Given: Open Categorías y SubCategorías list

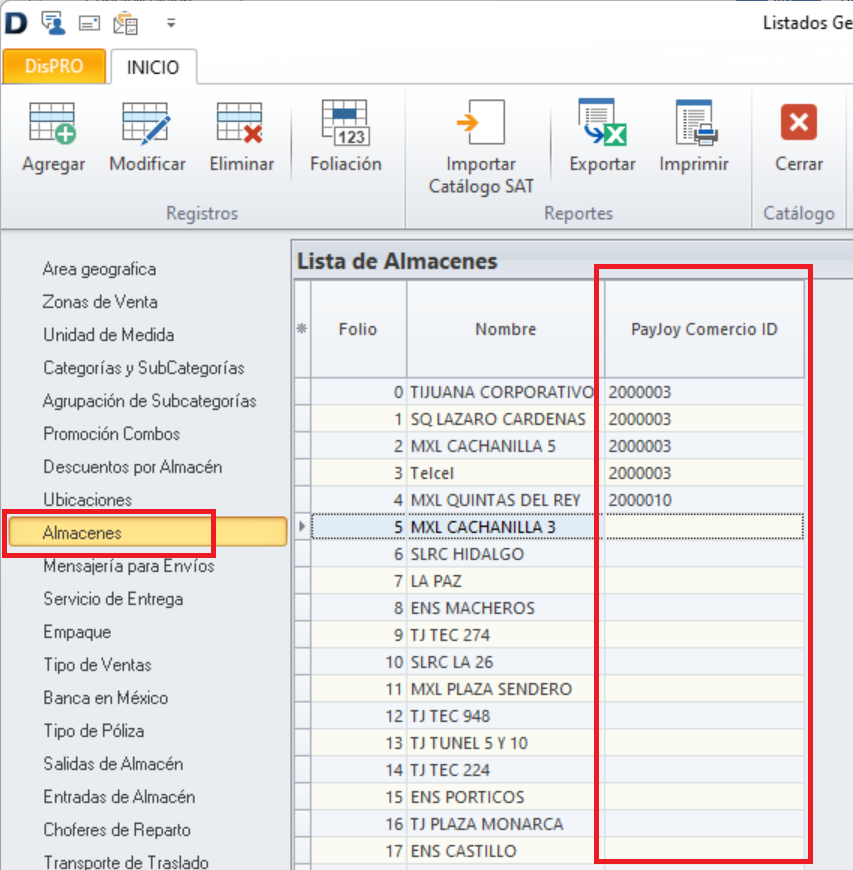Looking at the screenshot, I should 143,368.
